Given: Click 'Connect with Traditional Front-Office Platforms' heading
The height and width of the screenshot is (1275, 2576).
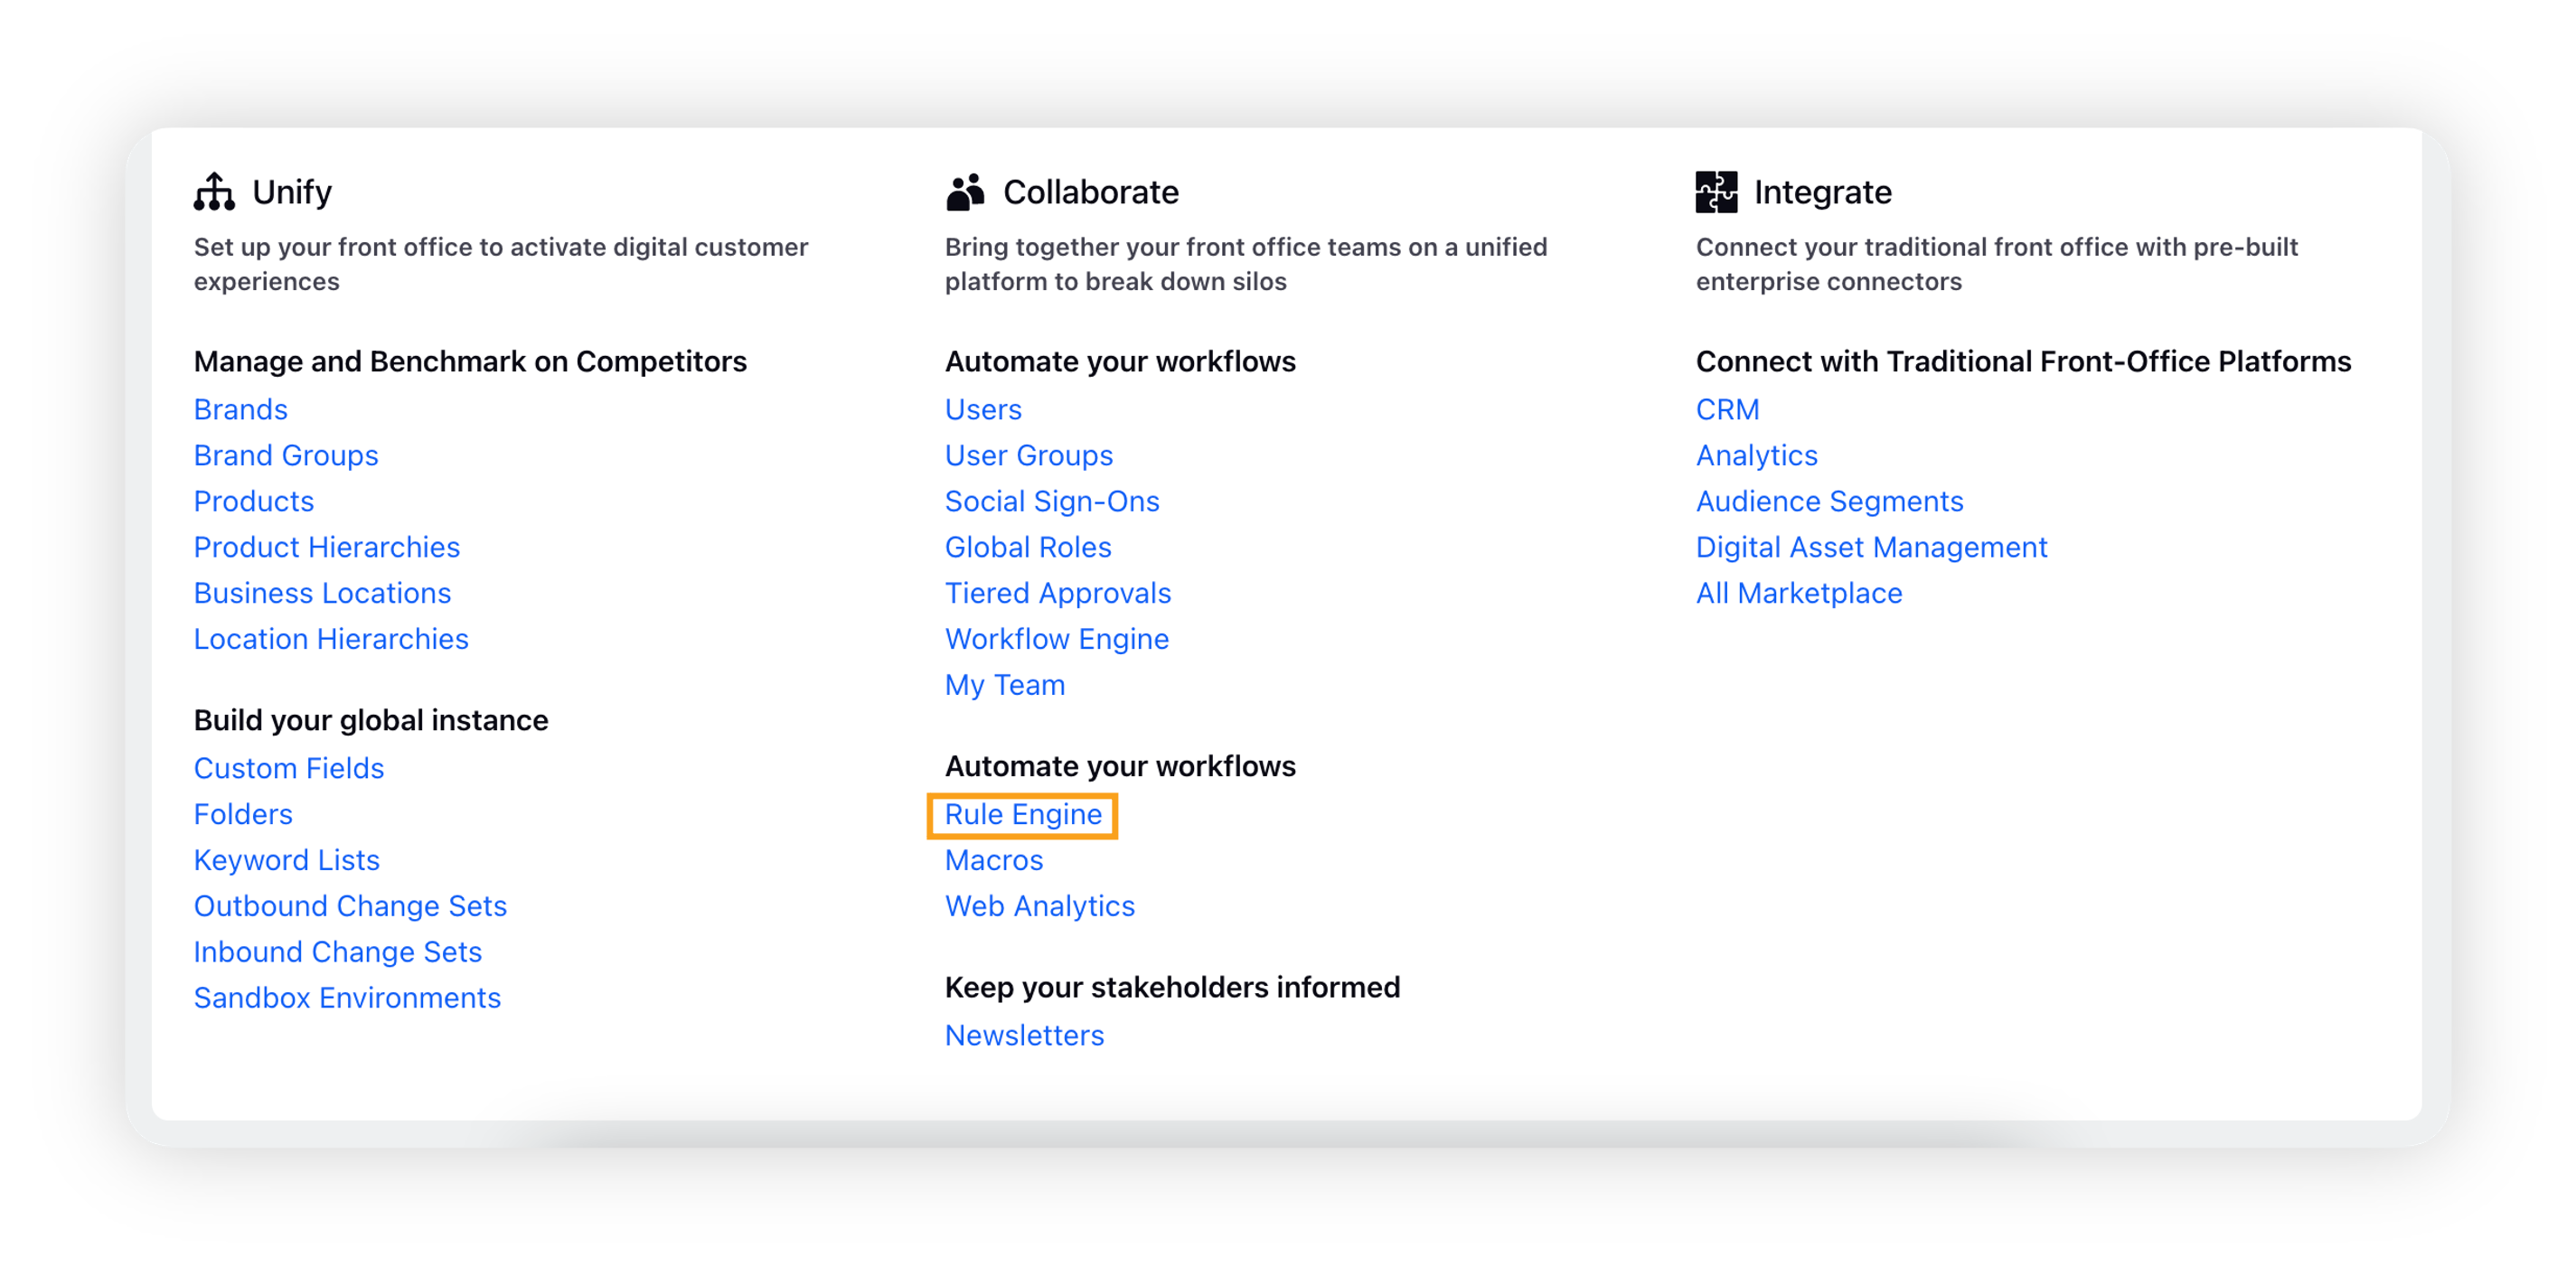Looking at the screenshot, I should point(2023,361).
